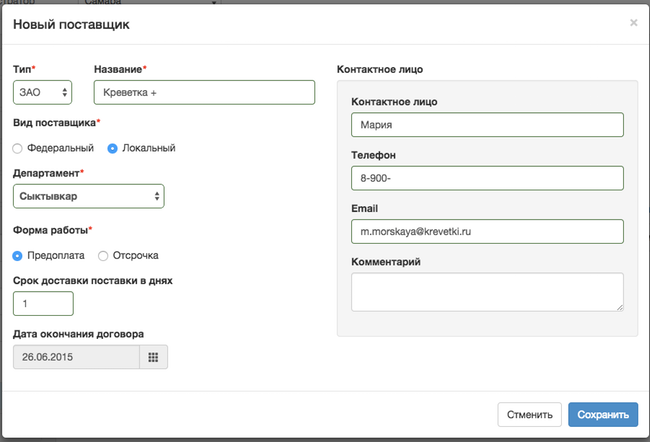
Task: Close the Новый поставщик dialog with the X
Action: pyautogui.click(x=633, y=23)
